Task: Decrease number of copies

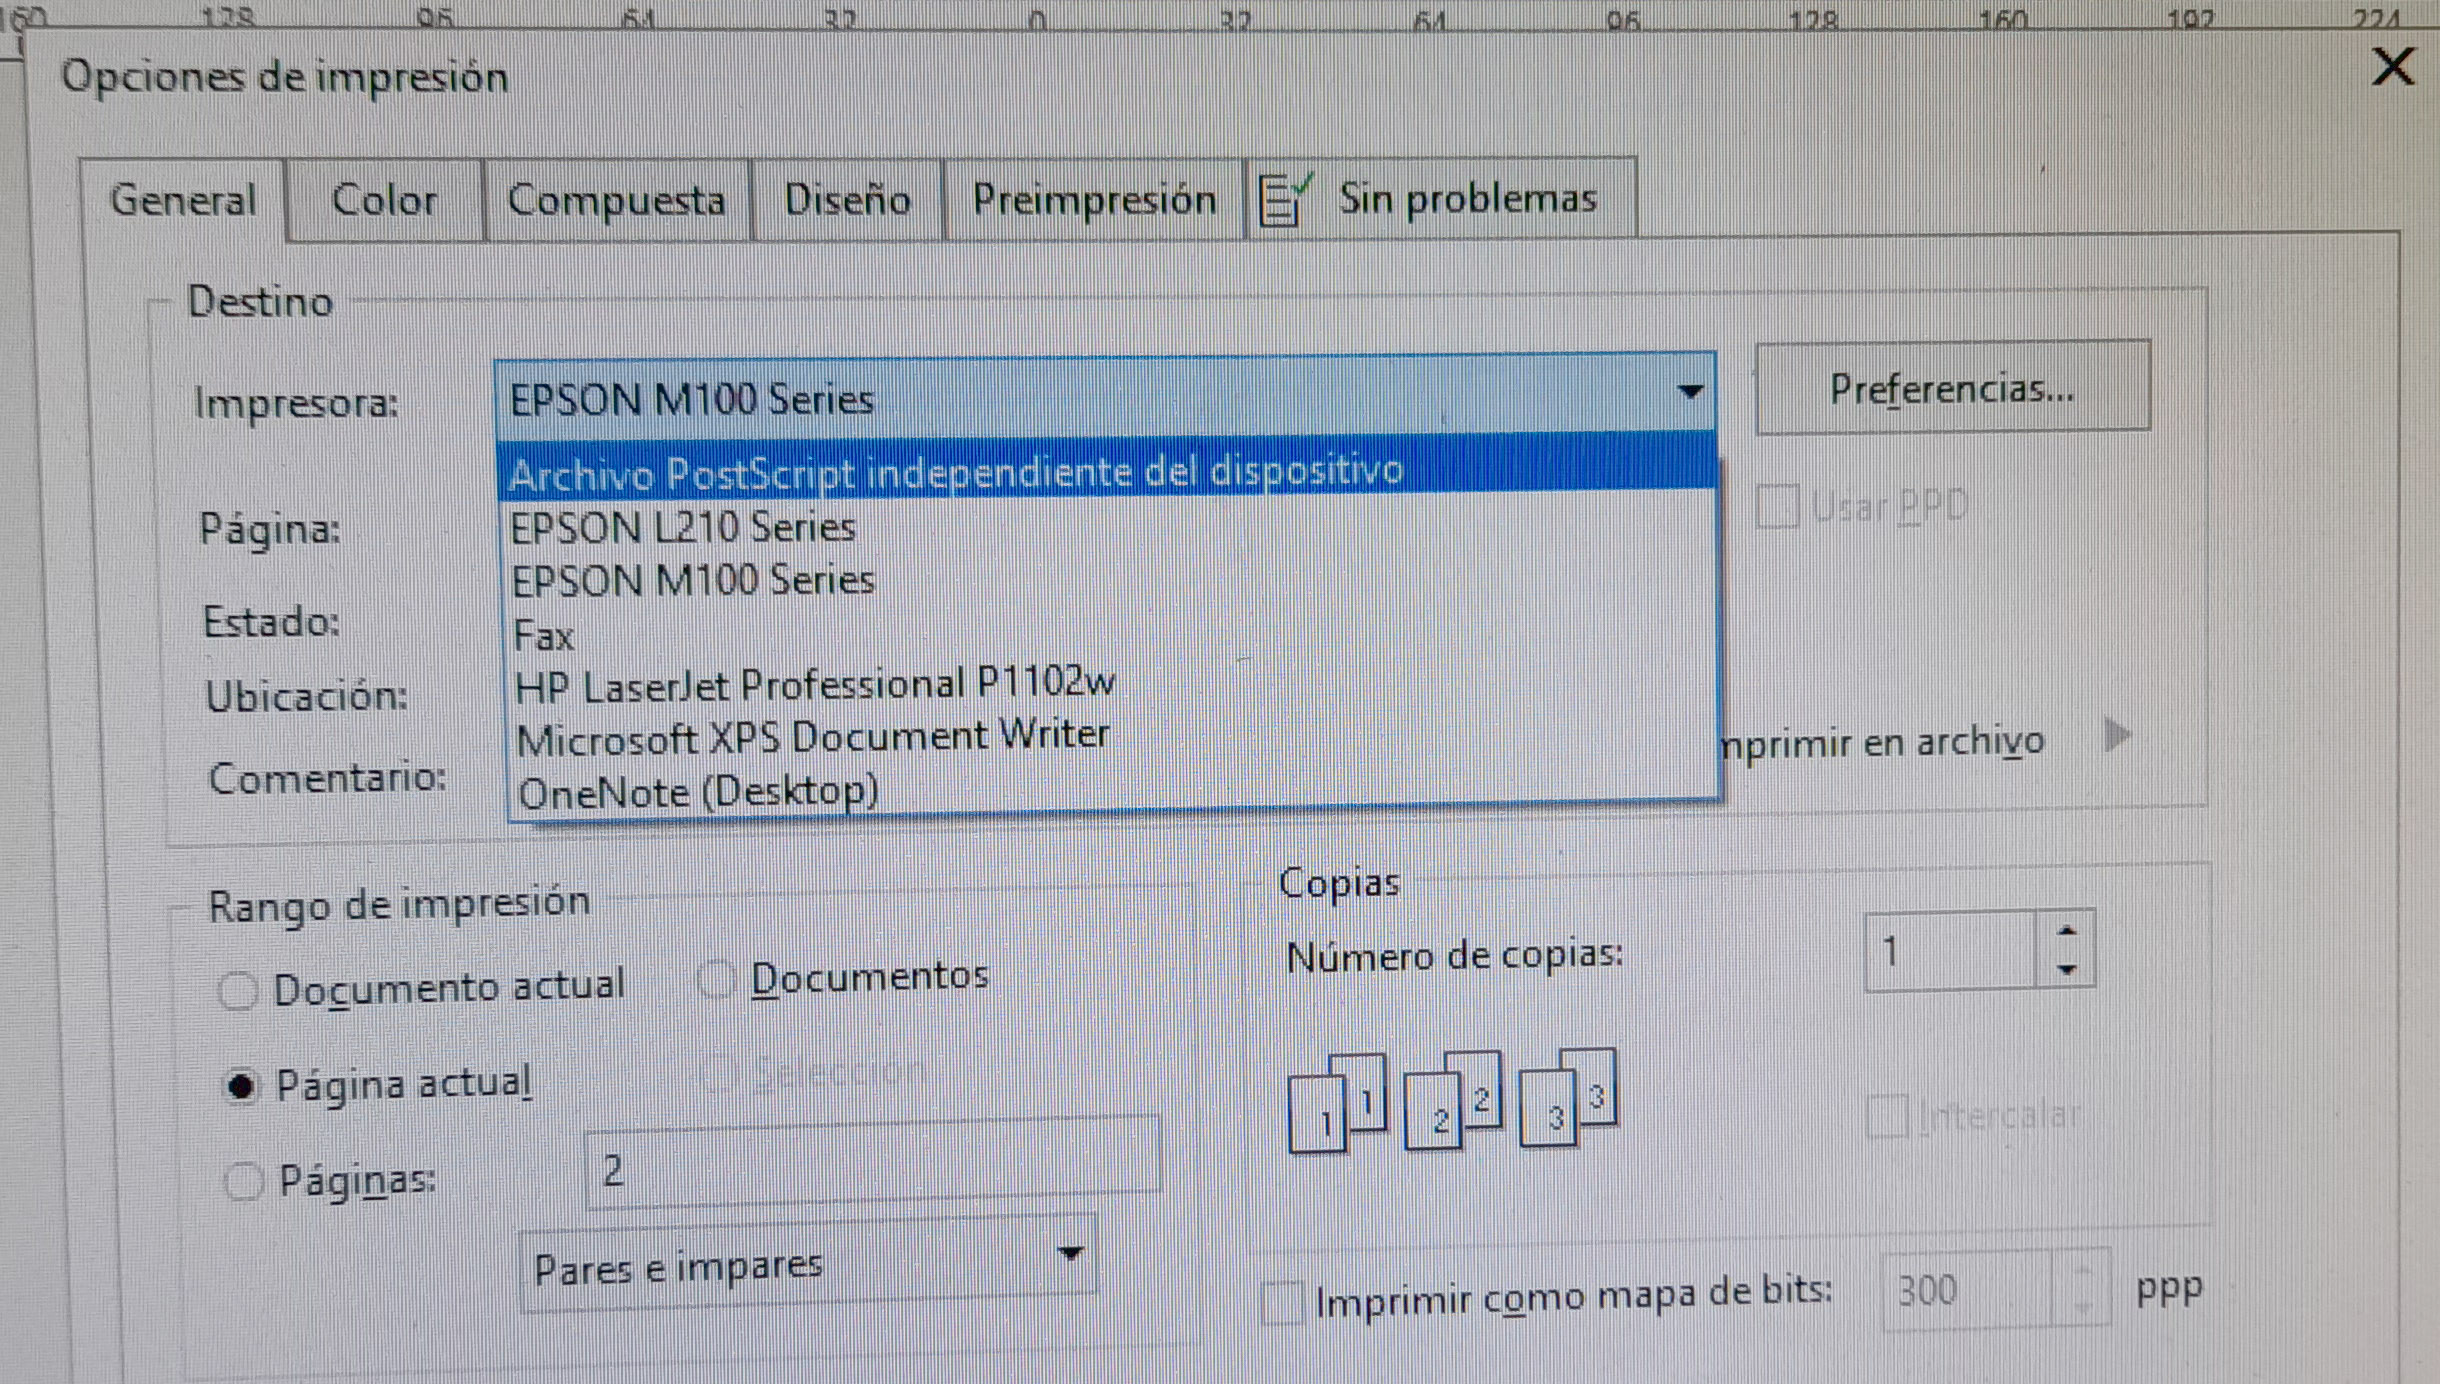Action: 2066,969
